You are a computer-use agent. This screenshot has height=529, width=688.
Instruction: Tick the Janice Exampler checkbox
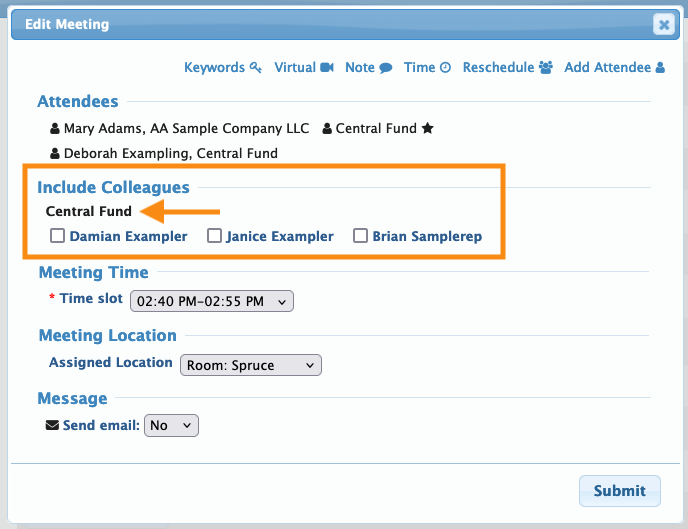tap(214, 237)
